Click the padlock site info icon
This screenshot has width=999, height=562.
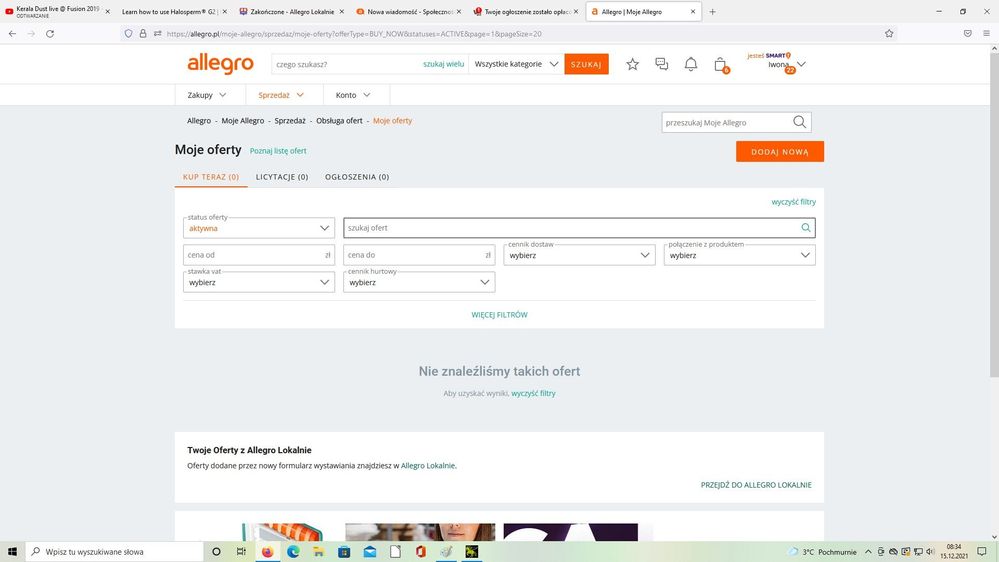coord(143,34)
